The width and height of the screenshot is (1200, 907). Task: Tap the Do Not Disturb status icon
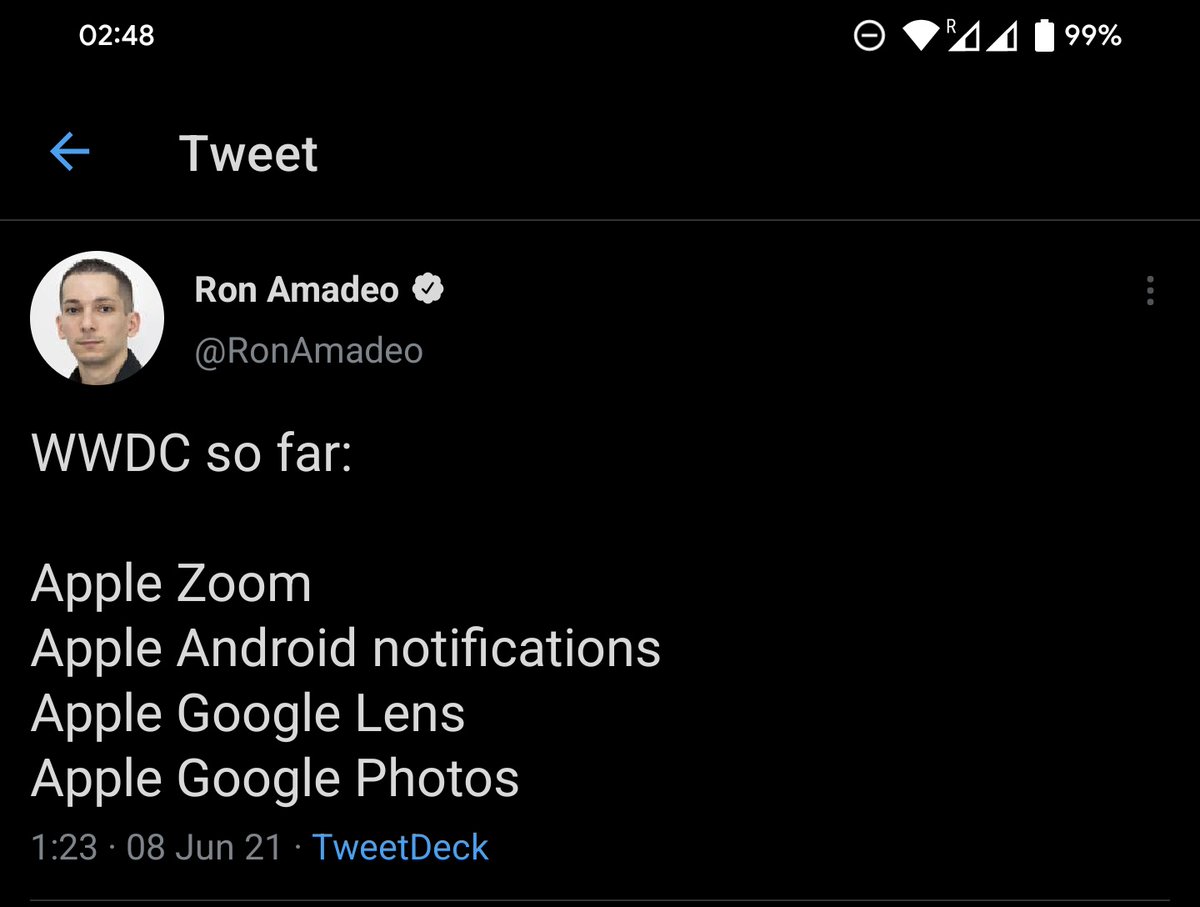tap(869, 37)
